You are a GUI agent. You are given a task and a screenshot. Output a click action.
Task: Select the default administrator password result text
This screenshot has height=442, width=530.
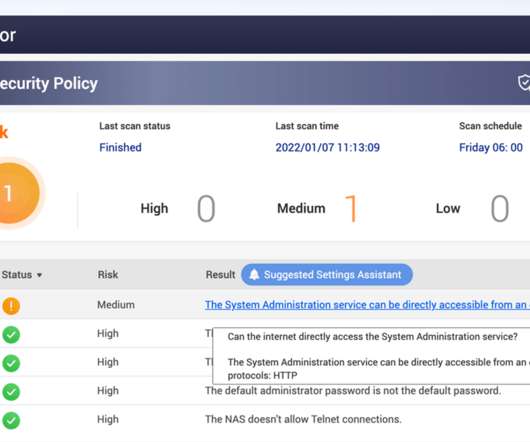pyautogui.click(x=353, y=391)
